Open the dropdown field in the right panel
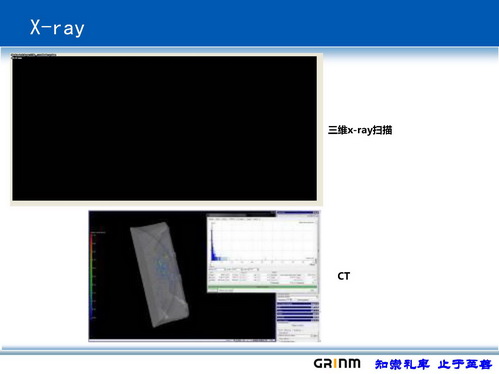Viewport: 499px width, 374px height. [x=298, y=296]
